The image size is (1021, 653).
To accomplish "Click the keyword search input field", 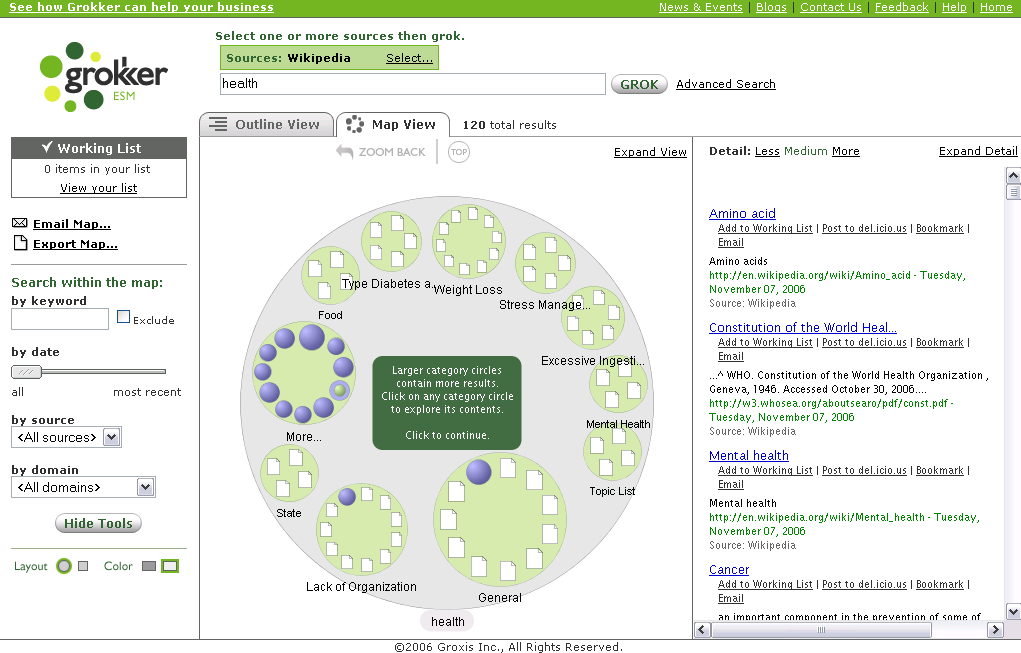I will pos(60,319).
